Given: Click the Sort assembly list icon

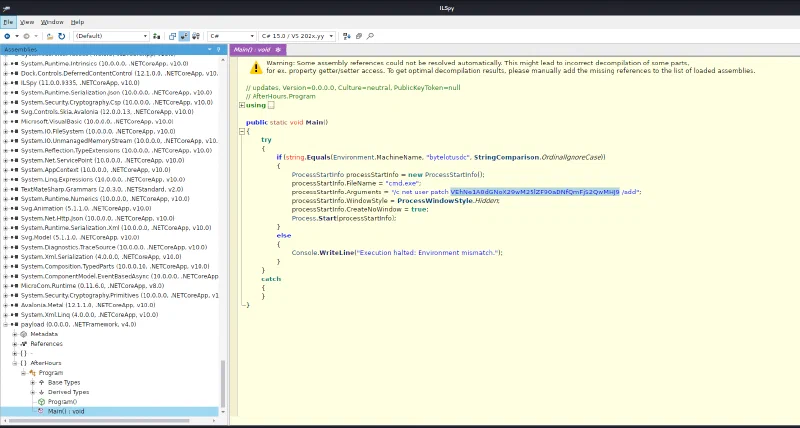Looking at the screenshot, I should pos(347,36).
